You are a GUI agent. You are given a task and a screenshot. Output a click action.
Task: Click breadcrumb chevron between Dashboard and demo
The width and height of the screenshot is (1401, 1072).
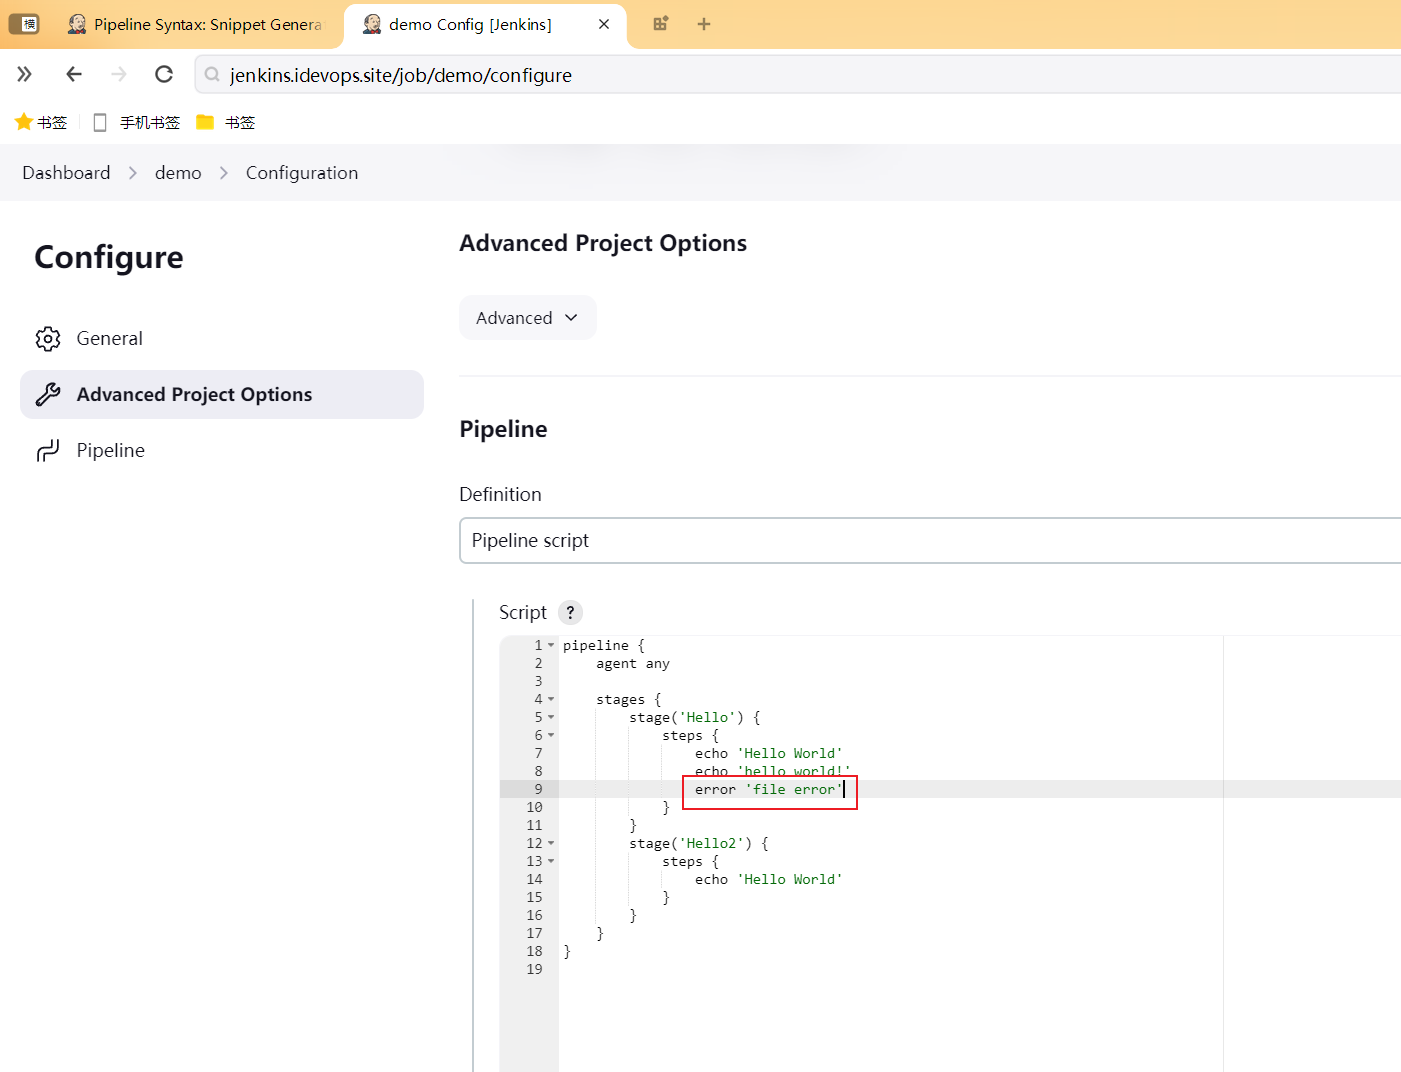133,173
